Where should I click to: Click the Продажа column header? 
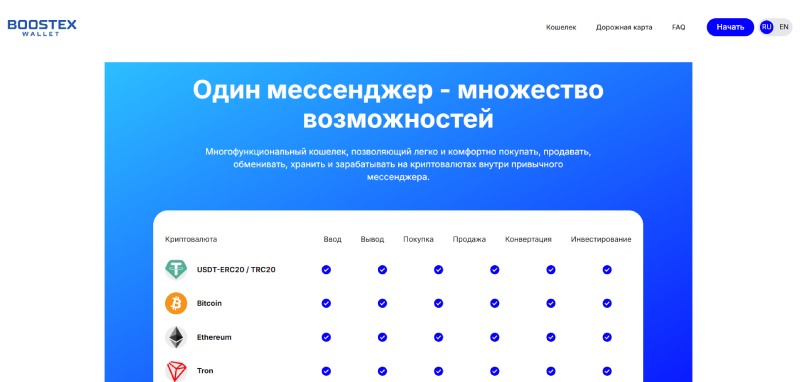click(x=469, y=239)
